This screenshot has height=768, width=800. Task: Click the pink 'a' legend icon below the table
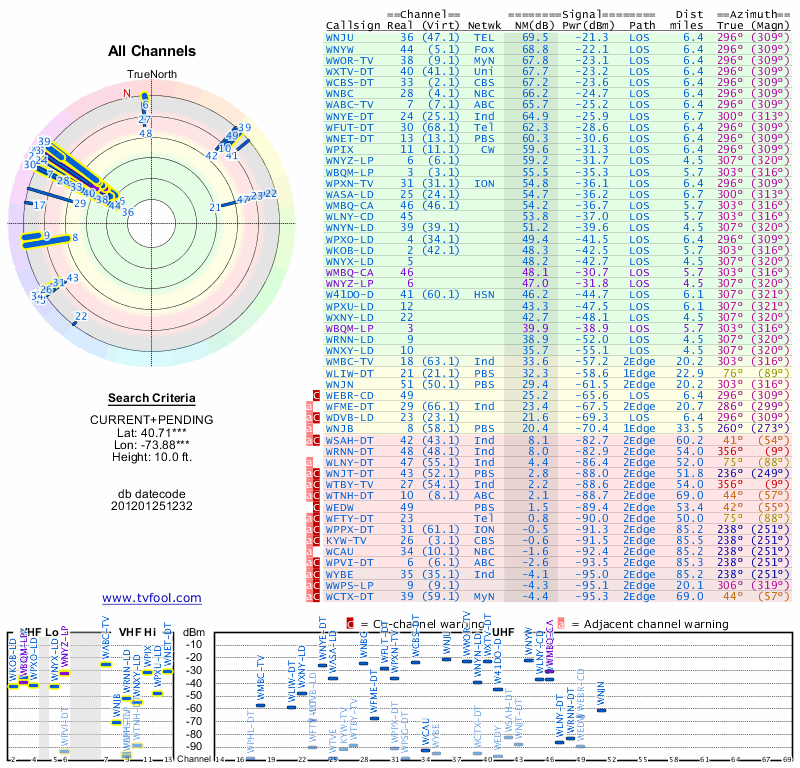pos(561,624)
